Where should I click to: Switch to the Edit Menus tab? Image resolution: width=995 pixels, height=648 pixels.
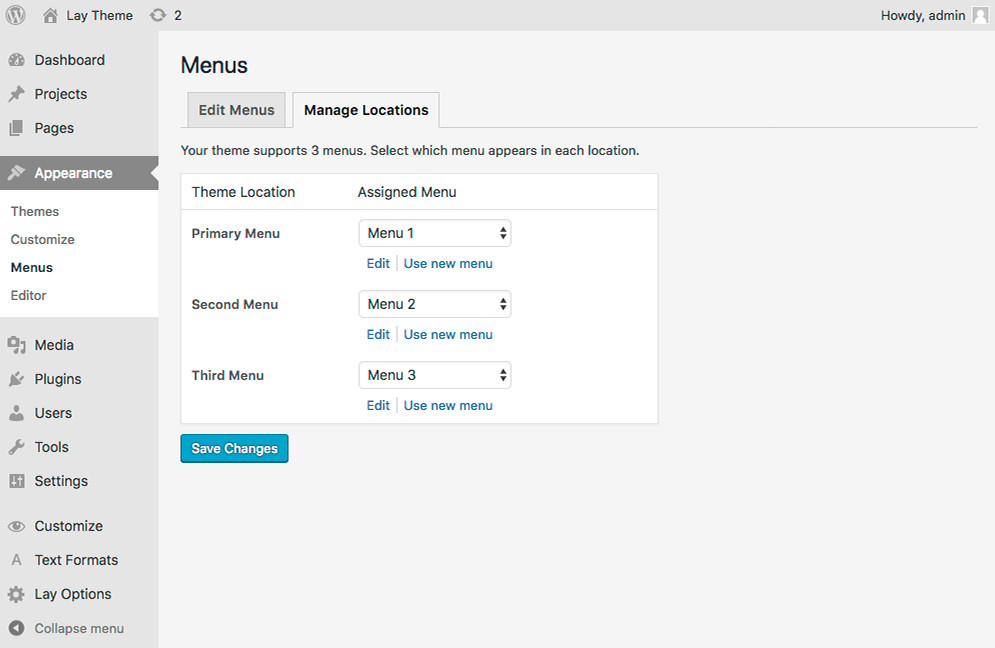[236, 110]
